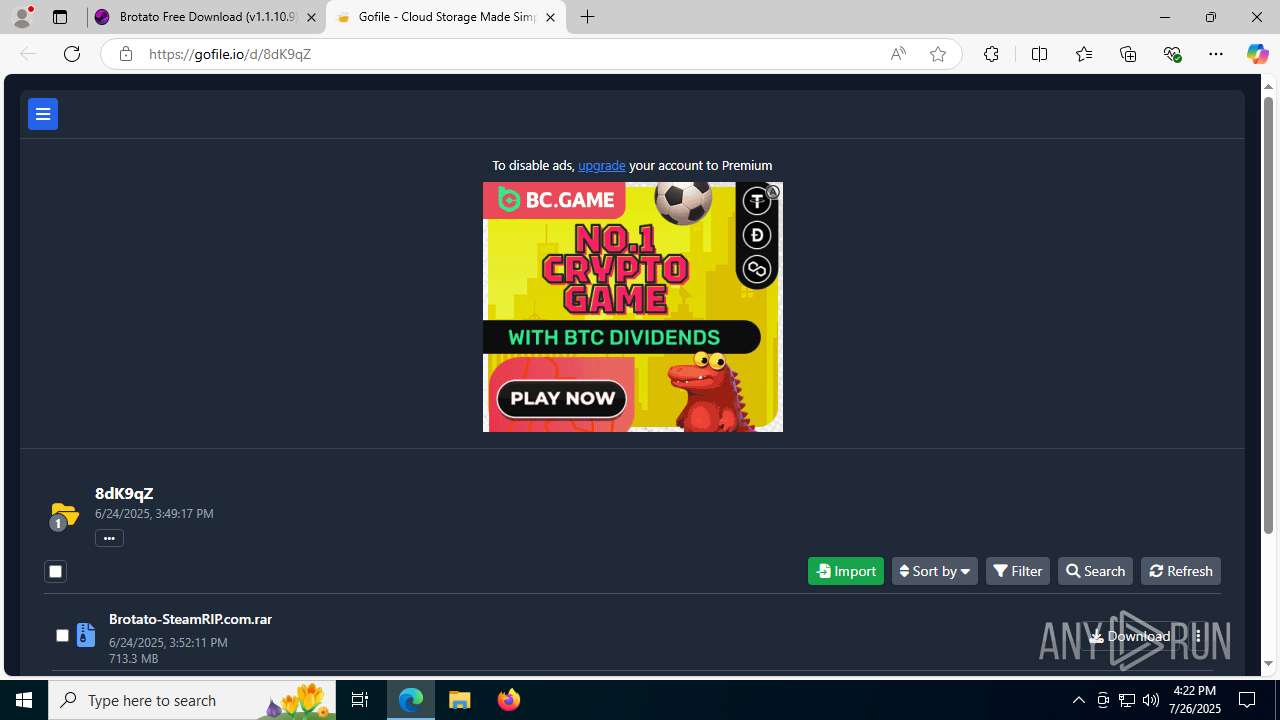Open the Gofile hamburger menu
1280x720 pixels.
point(43,114)
